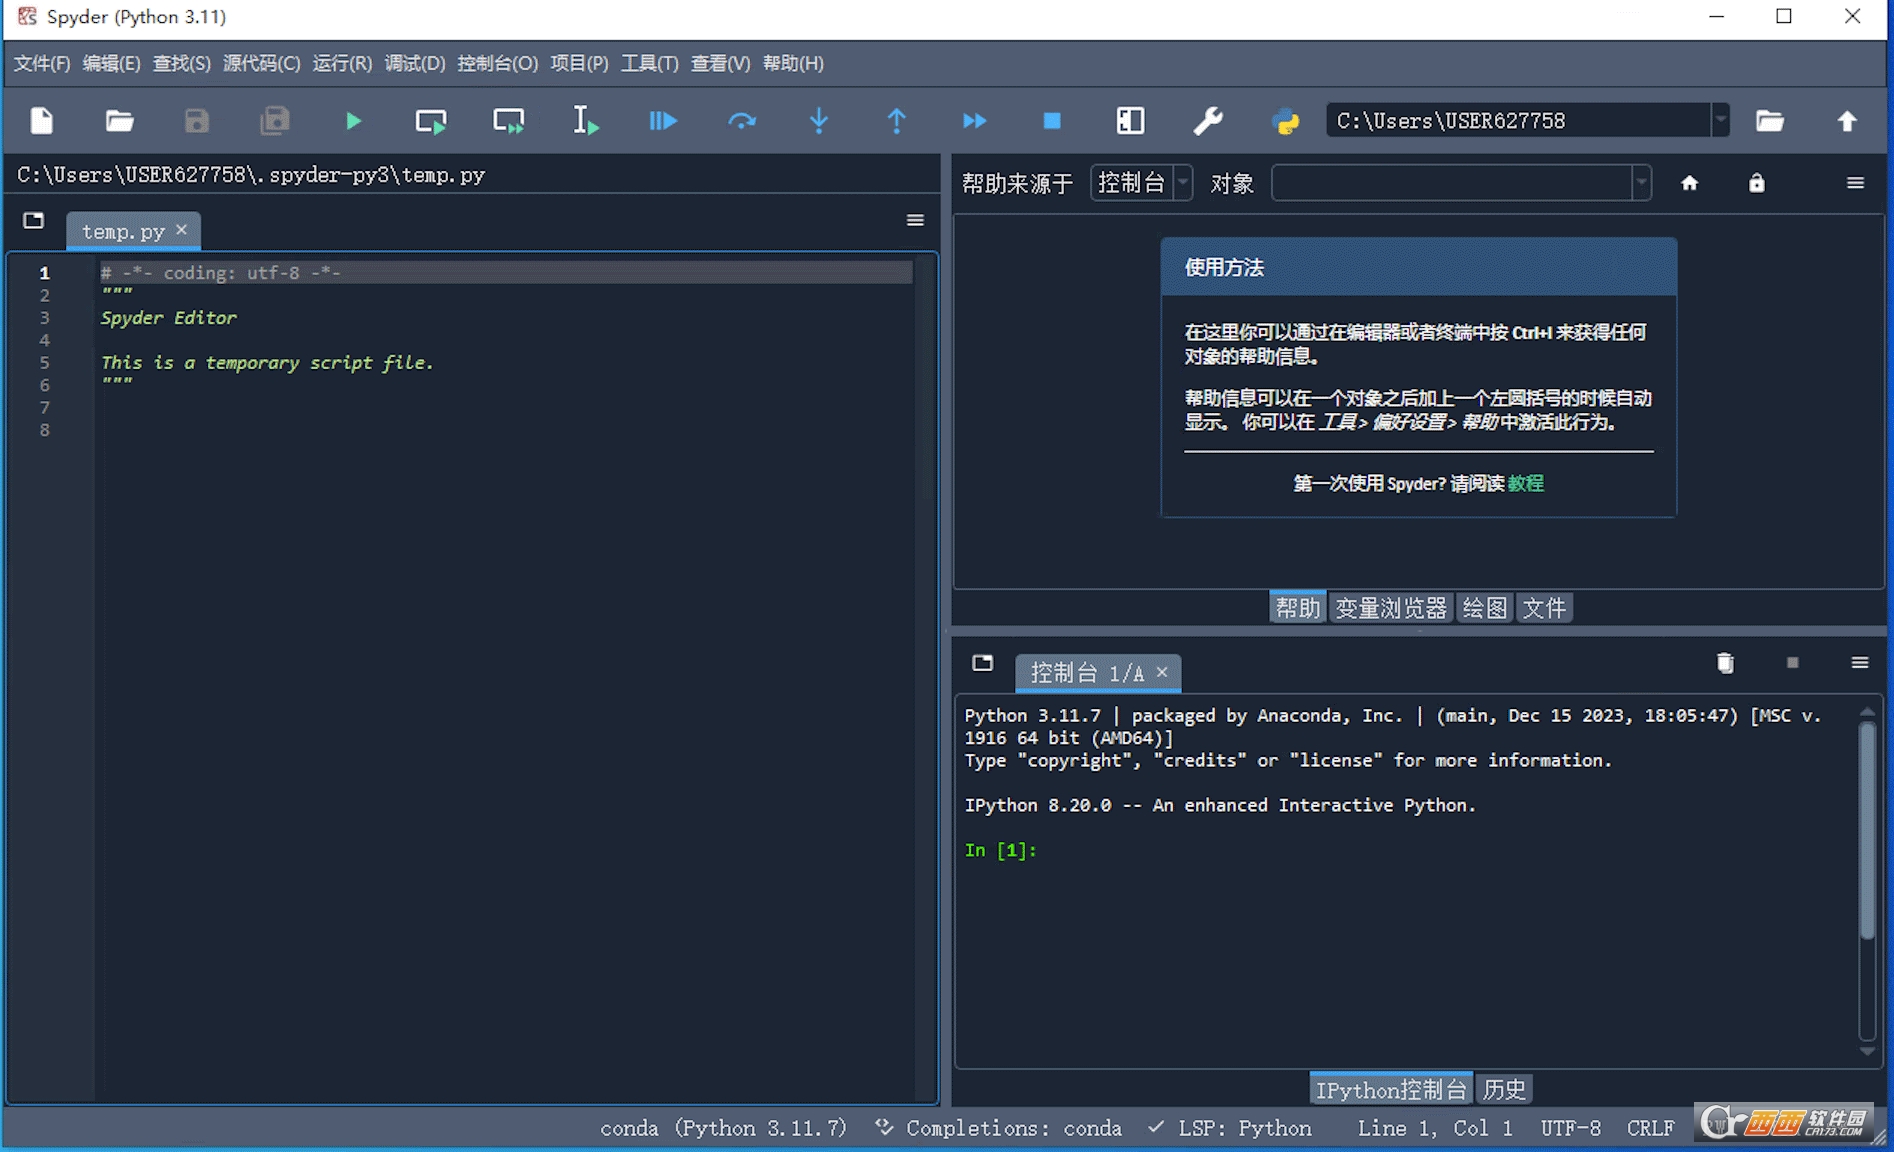Run selection or current line icon

click(x=586, y=121)
